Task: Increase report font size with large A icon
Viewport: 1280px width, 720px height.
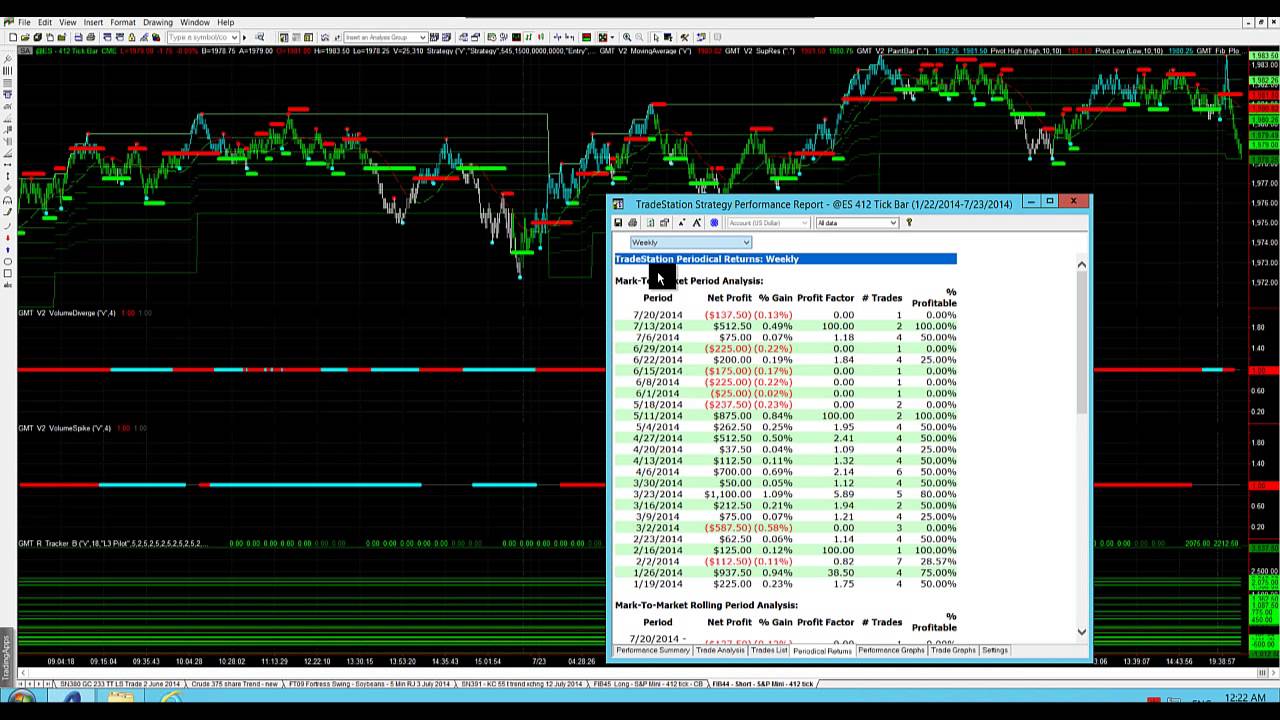Action: [697, 223]
